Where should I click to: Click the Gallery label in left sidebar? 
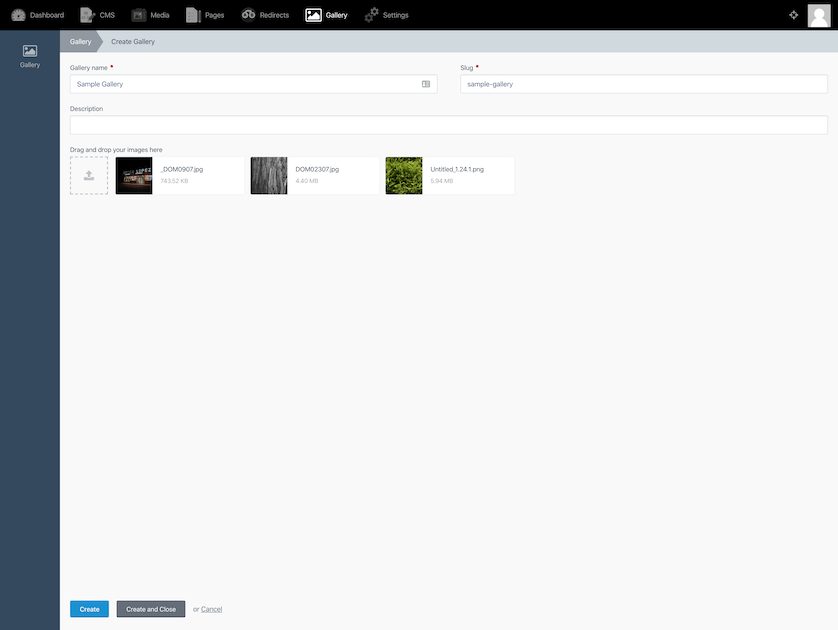coord(30,65)
